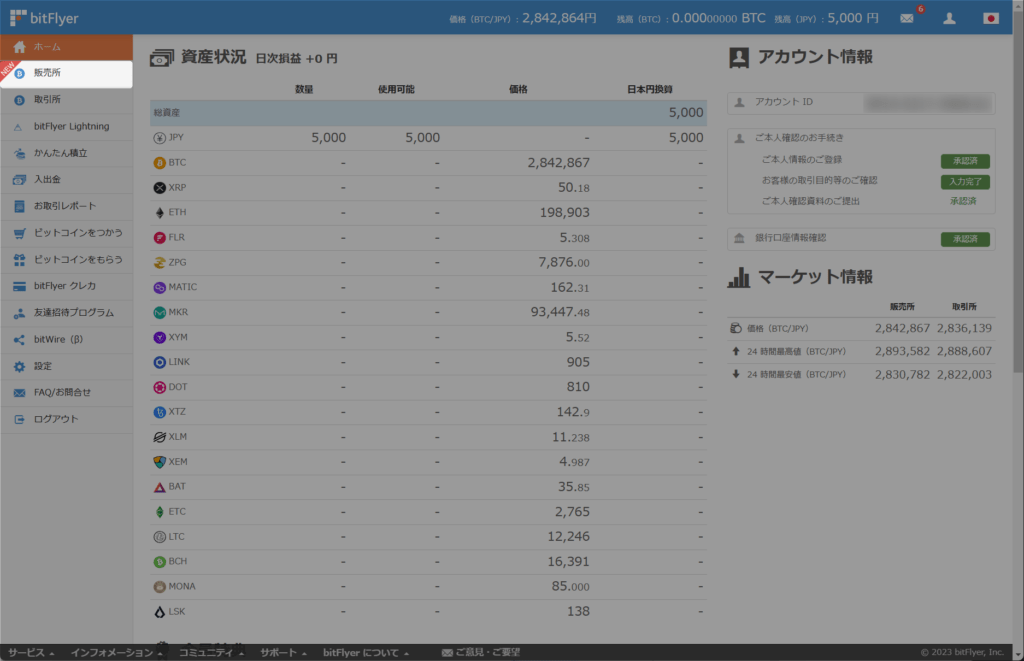Click the お客様の取引目的等のご確認 label
The height and width of the screenshot is (661, 1024).
point(820,180)
